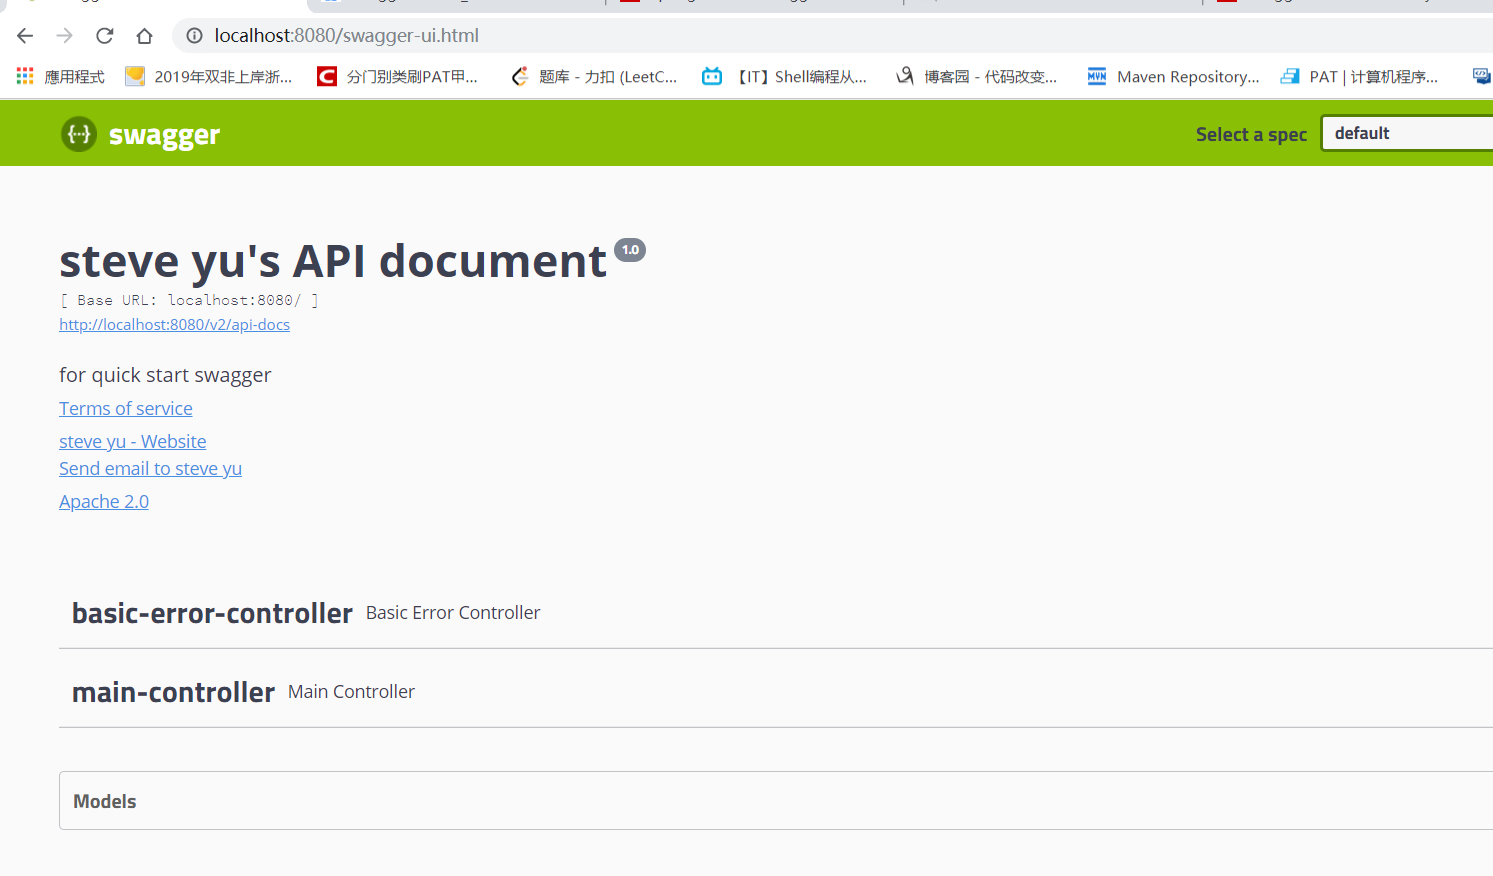Image resolution: width=1493 pixels, height=876 pixels.
Task: Click the browser back arrow
Action: click(x=25, y=36)
